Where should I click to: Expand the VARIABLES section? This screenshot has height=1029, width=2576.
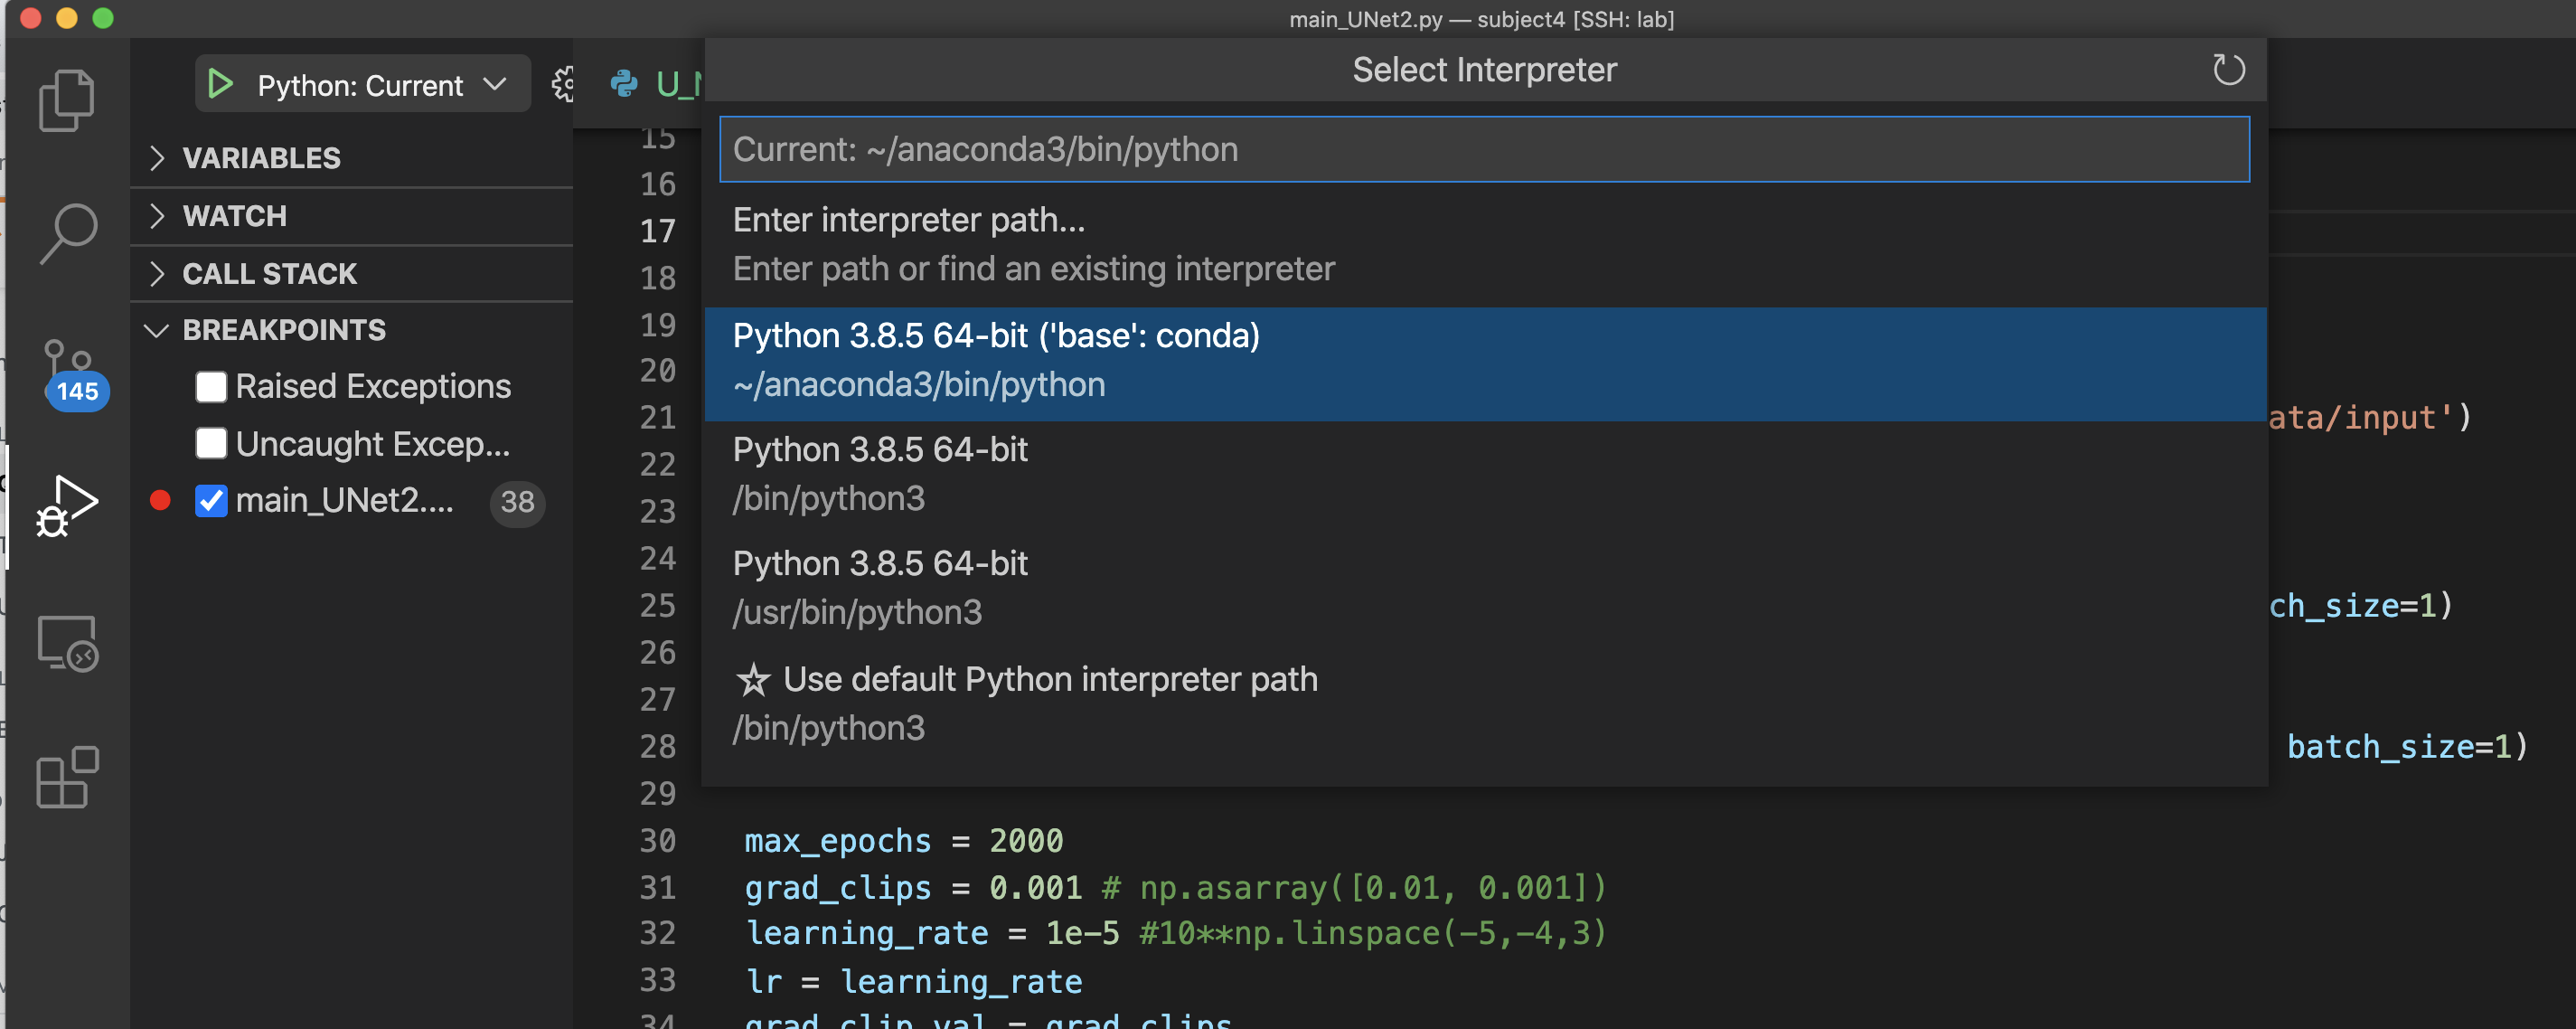pyautogui.click(x=260, y=158)
